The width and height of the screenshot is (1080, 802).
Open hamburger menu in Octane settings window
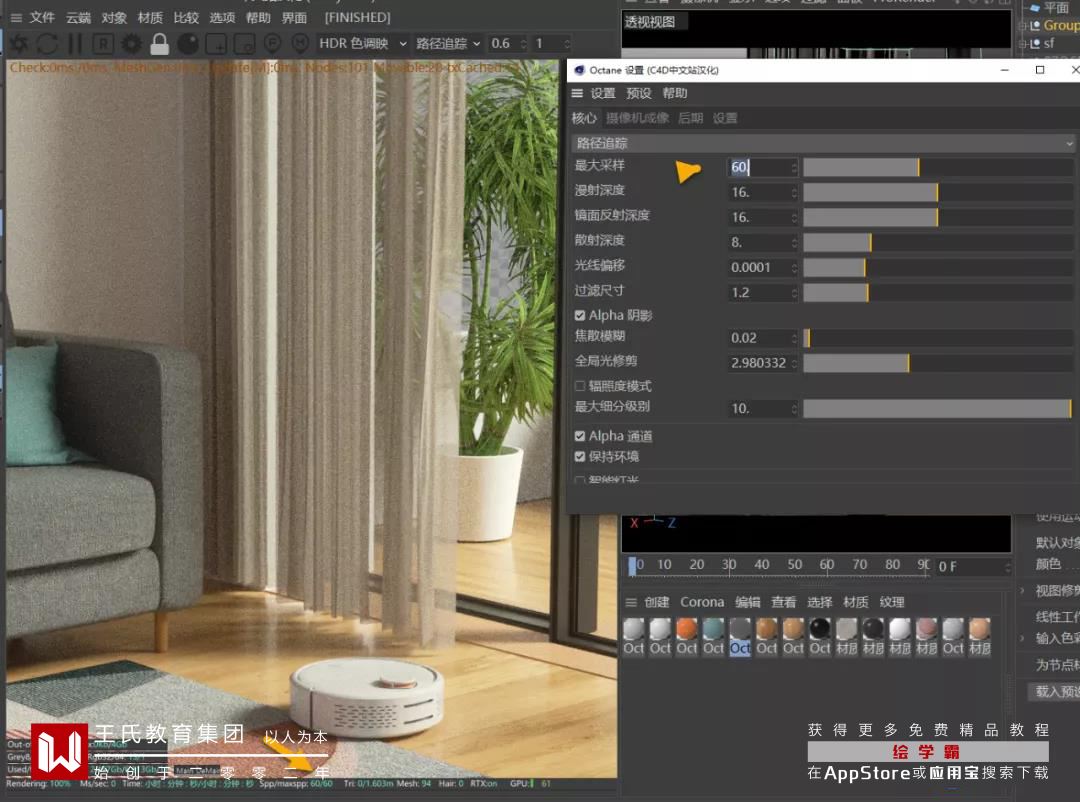pos(577,93)
